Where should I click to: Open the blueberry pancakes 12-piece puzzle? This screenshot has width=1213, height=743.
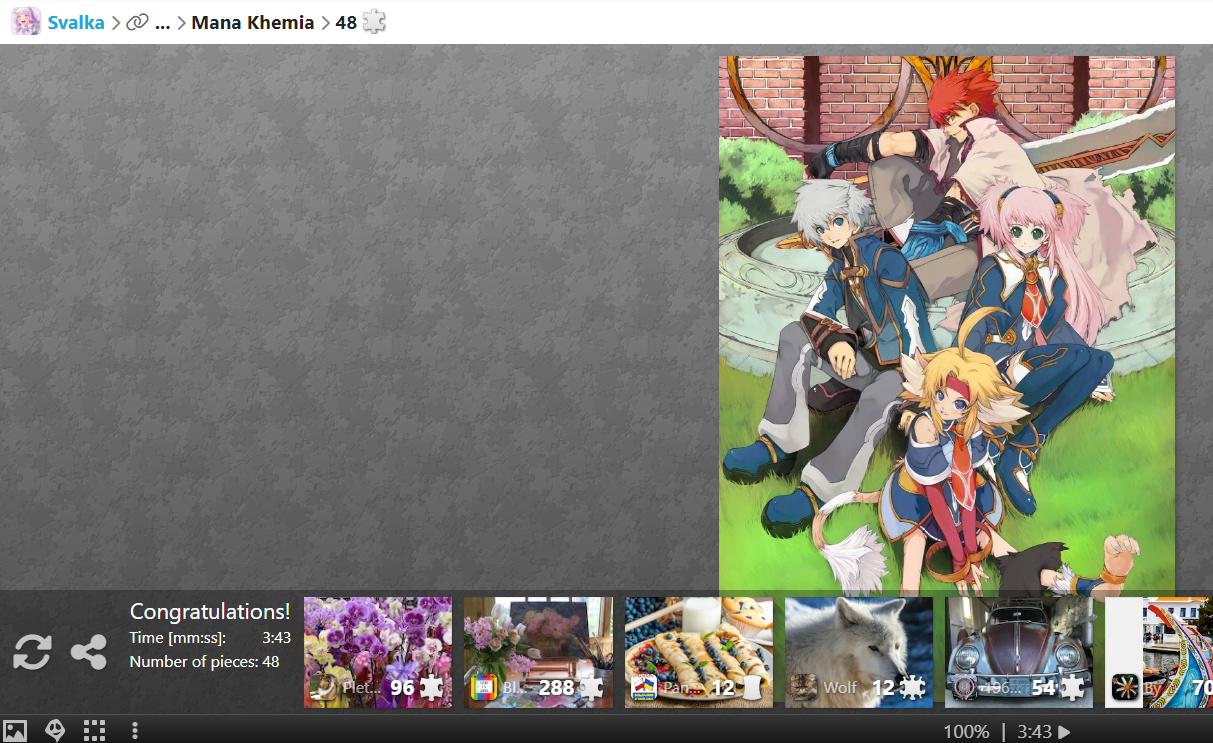pyautogui.click(x=699, y=652)
